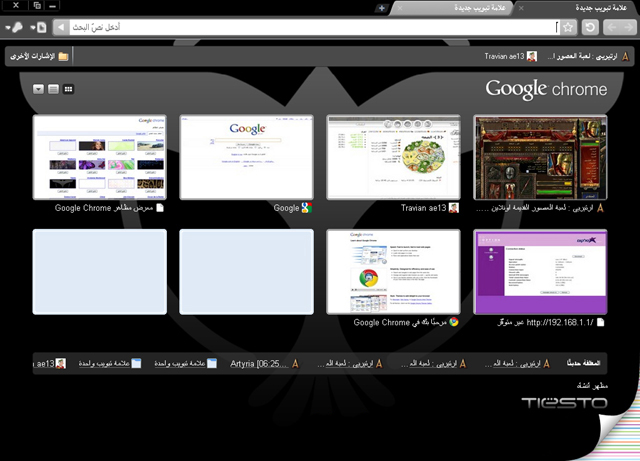This screenshot has width=640, height=461.
Task: Click the ارتيريى title under the game thumbnail
Action: [535, 208]
